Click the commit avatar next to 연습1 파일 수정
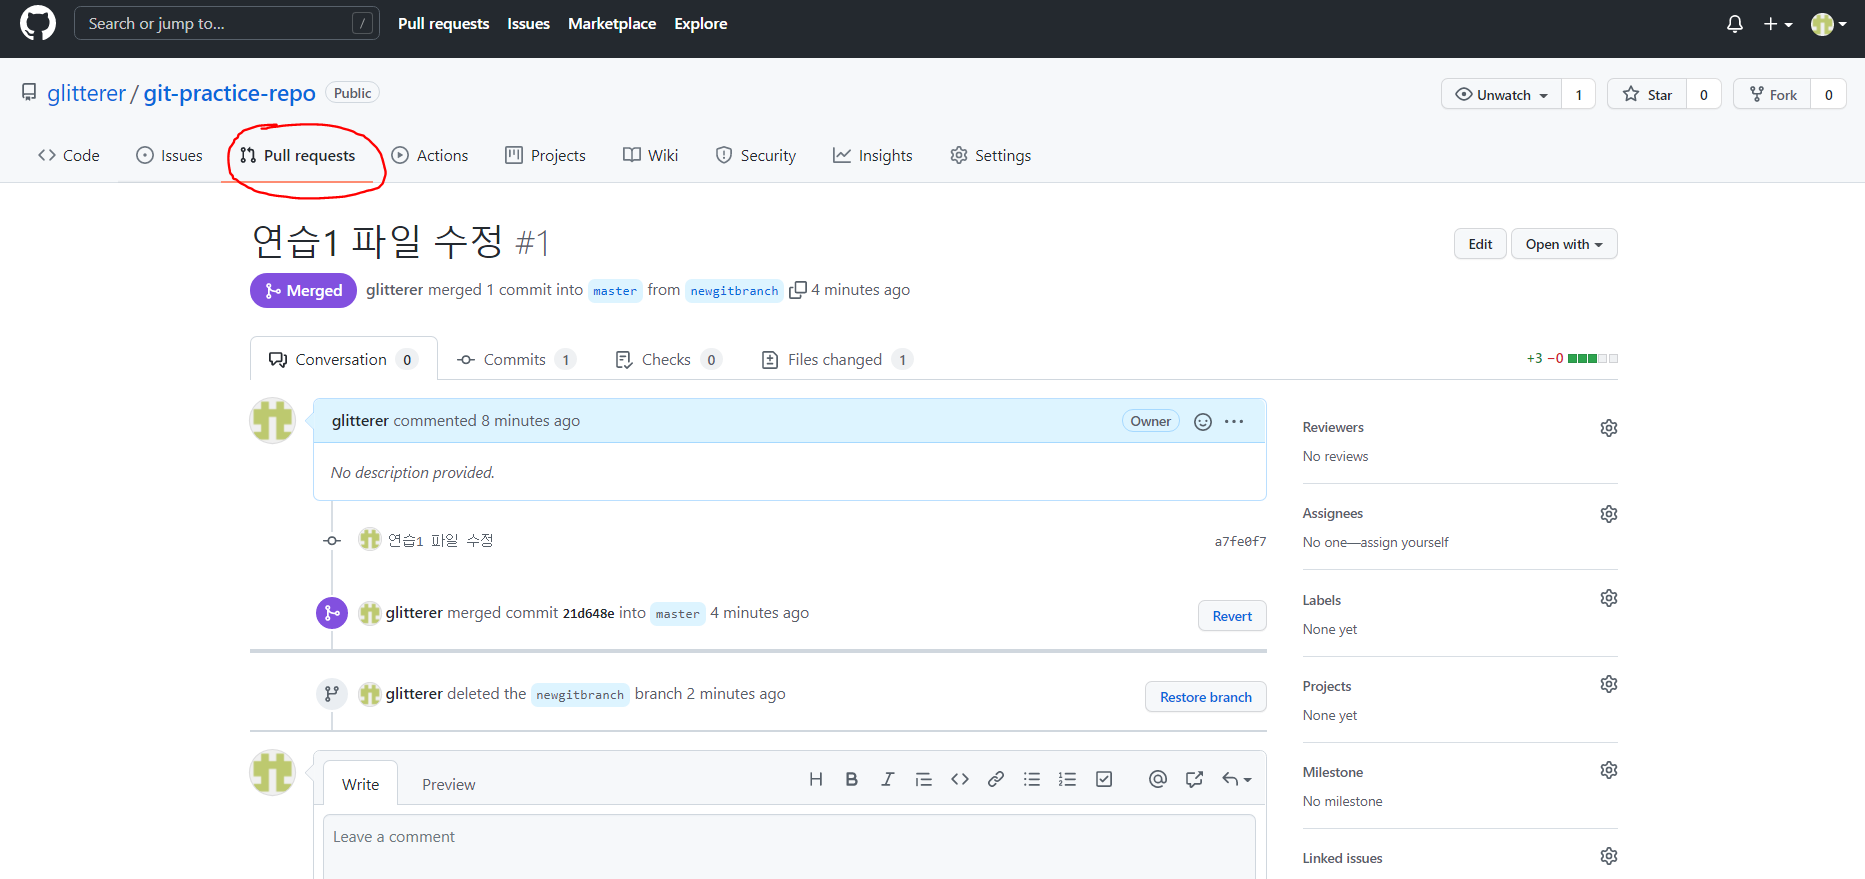Image resolution: width=1865 pixels, height=879 pixels. coord(370,540)
